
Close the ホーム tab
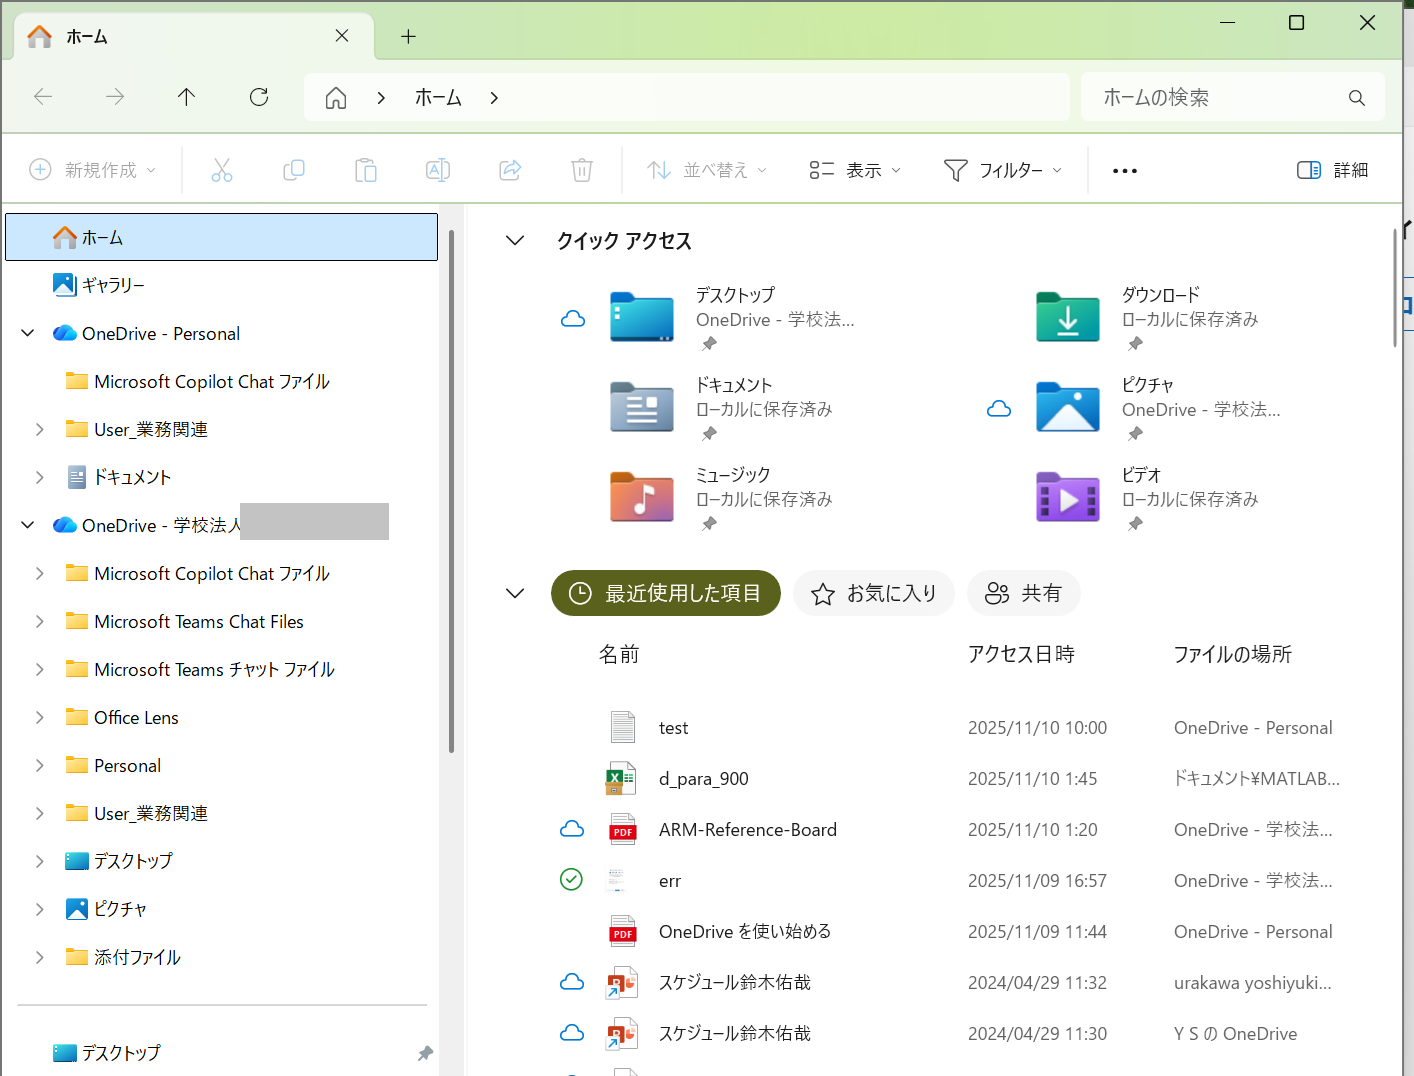click(342, 36)
